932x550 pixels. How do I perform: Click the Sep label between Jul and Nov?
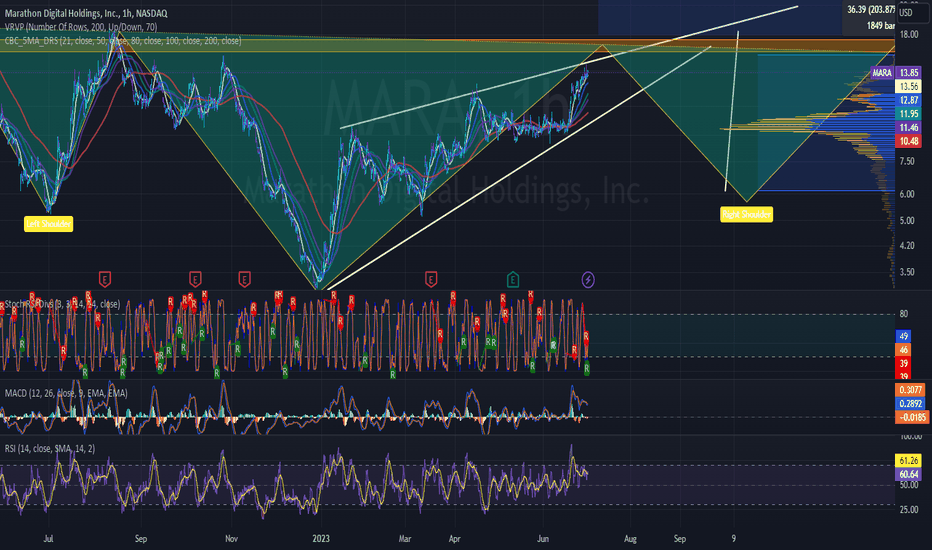coord(140,539)
